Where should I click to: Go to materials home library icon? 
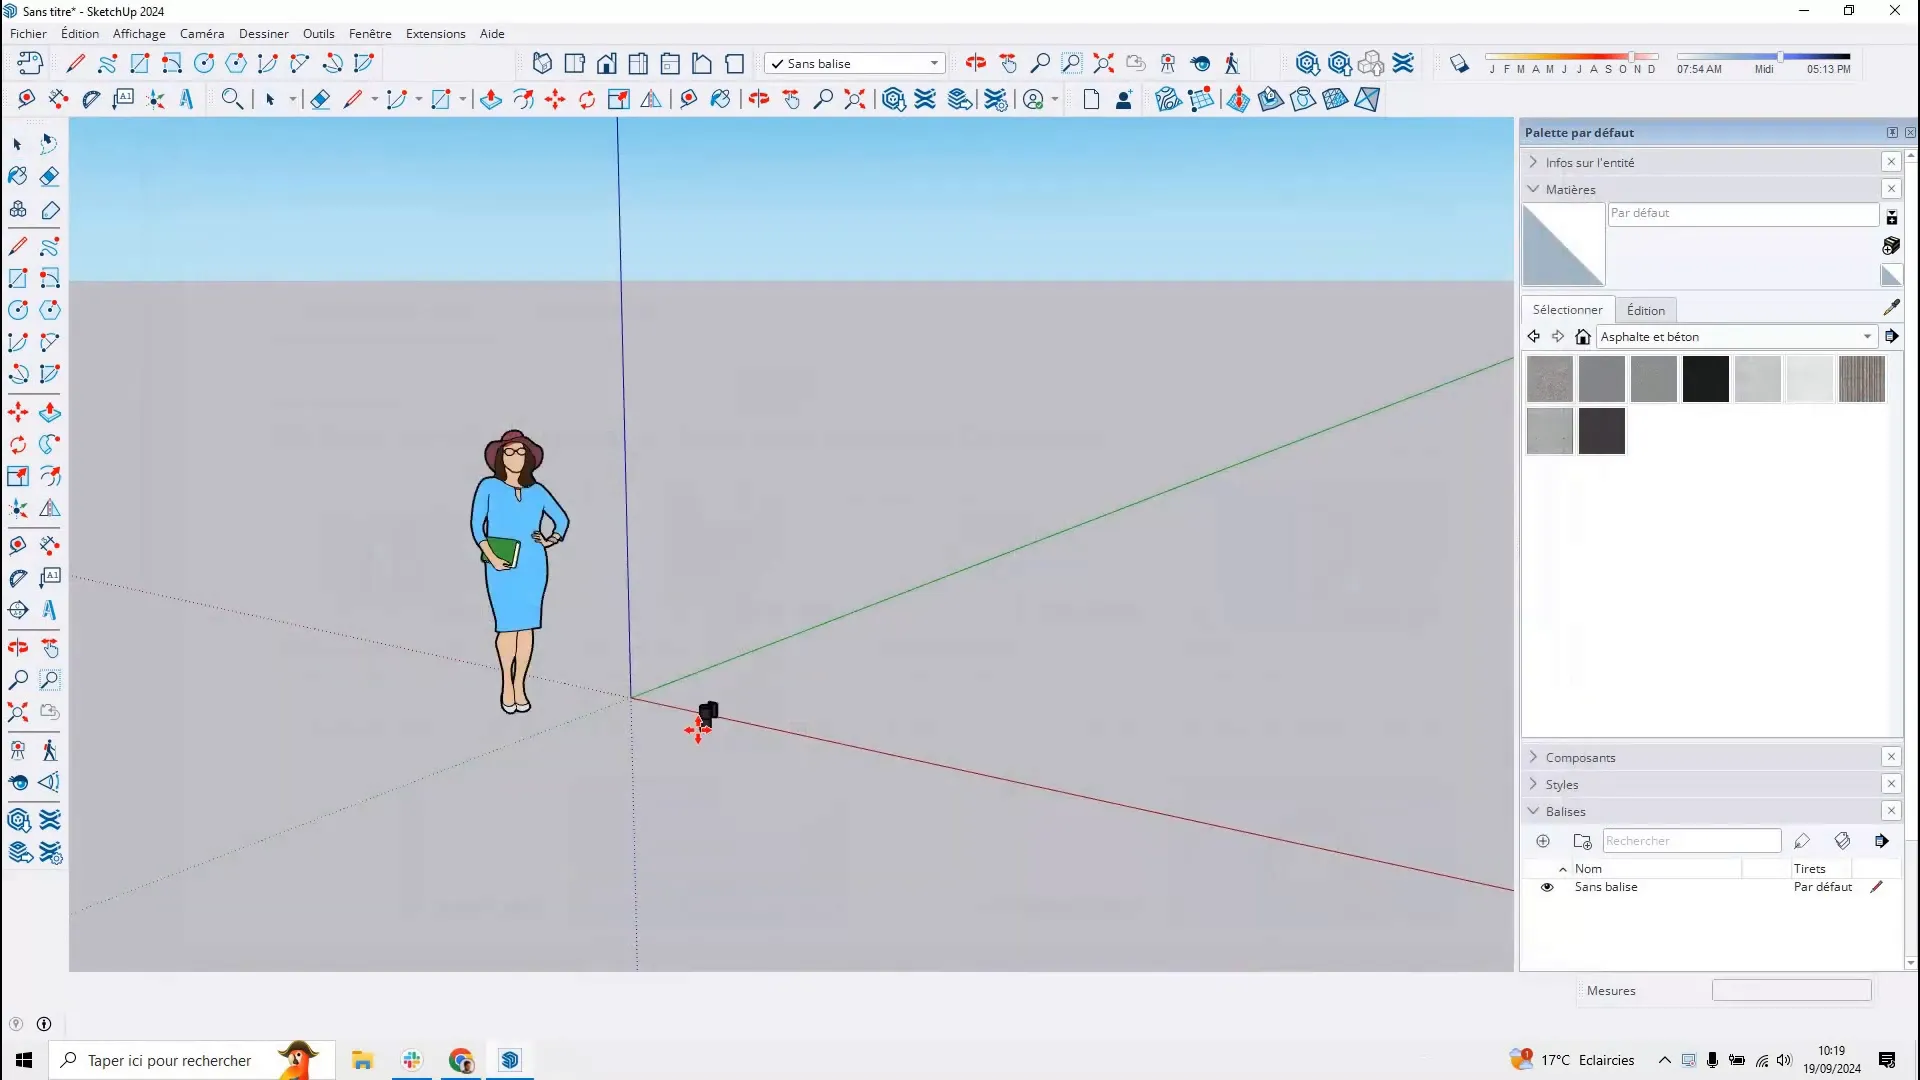tap(1582, 337)
